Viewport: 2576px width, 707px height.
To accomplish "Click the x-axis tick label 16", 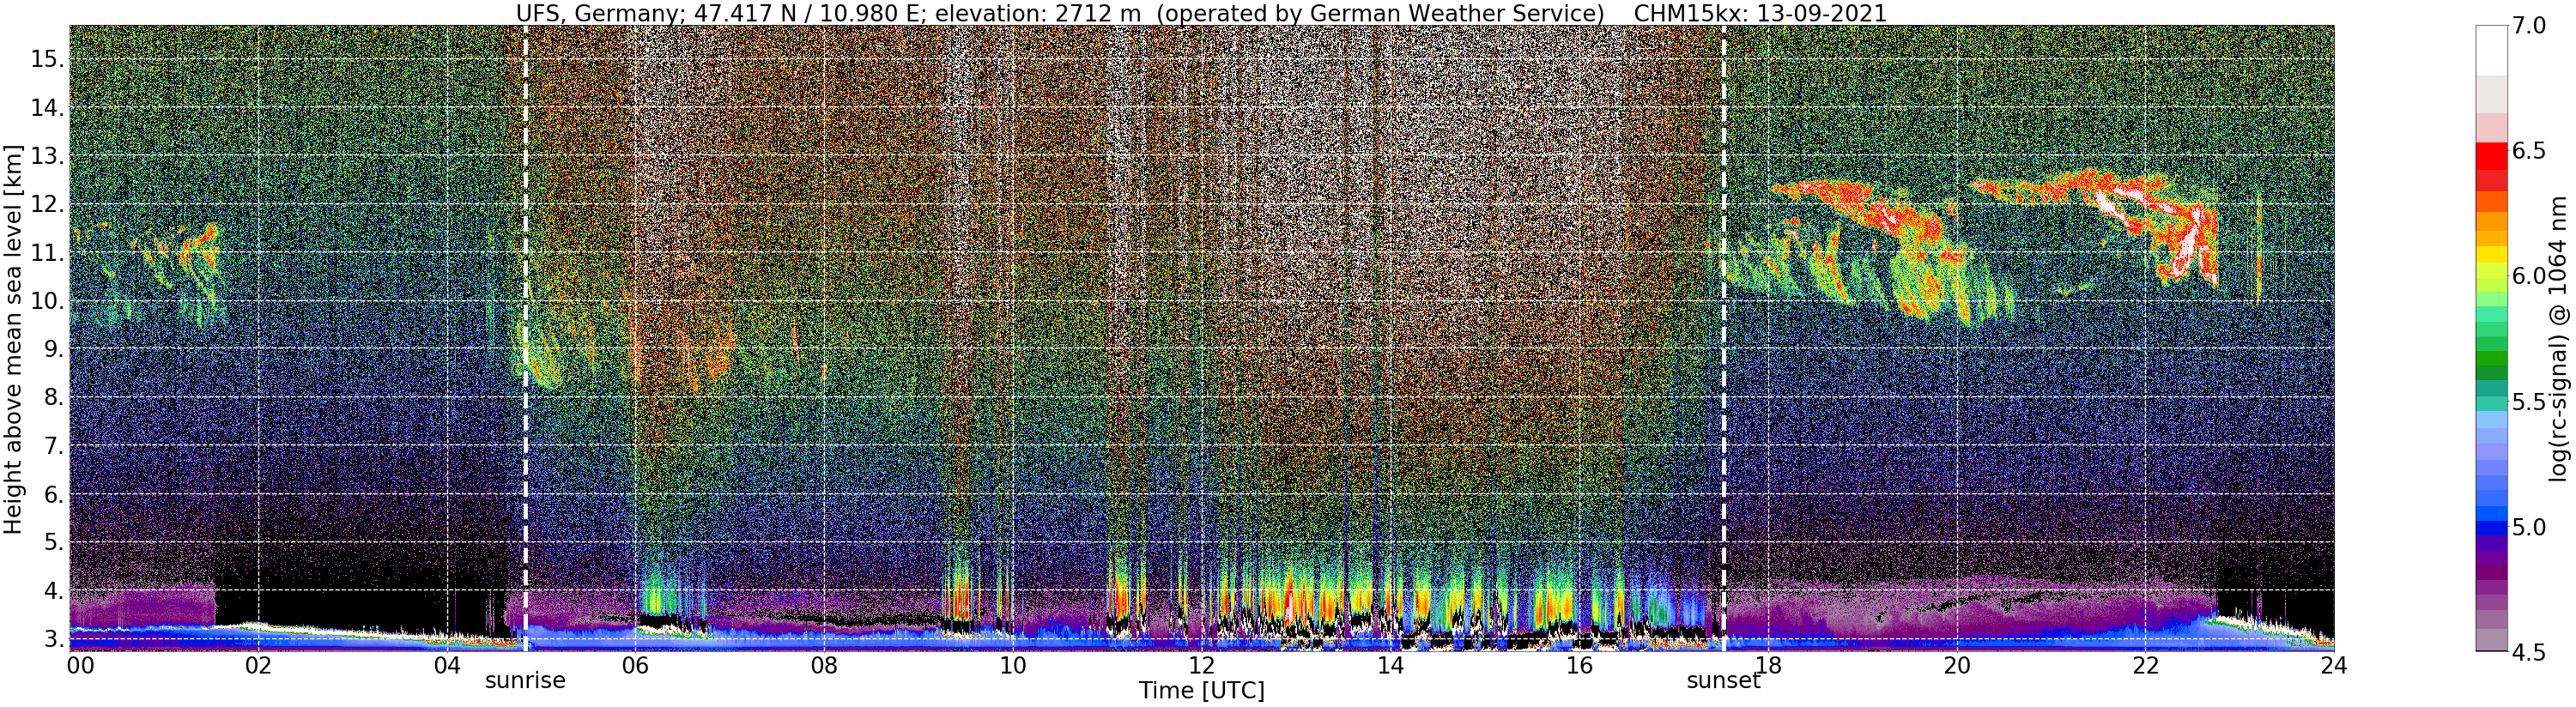I will click(1579, 665).
